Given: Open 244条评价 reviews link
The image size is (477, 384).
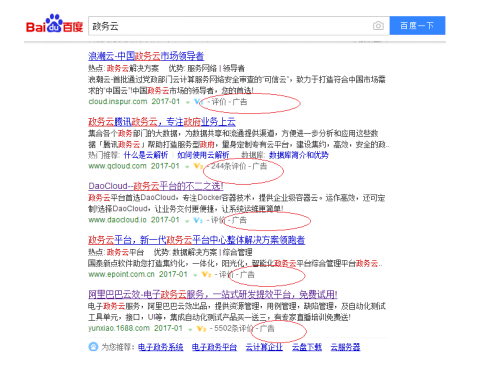Looking at the screenshot, I should coord(229,166).
